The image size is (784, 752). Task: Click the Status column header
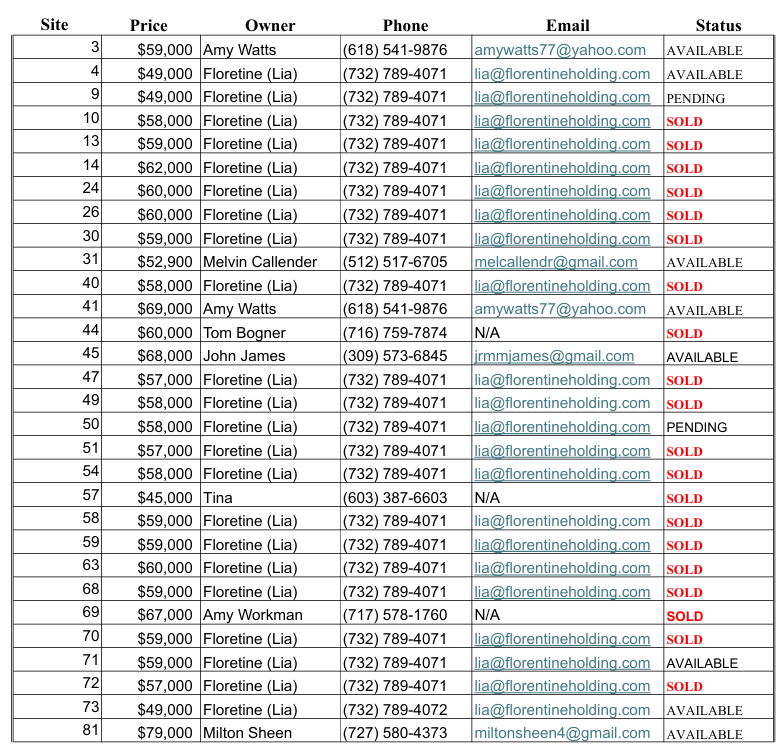718,26
